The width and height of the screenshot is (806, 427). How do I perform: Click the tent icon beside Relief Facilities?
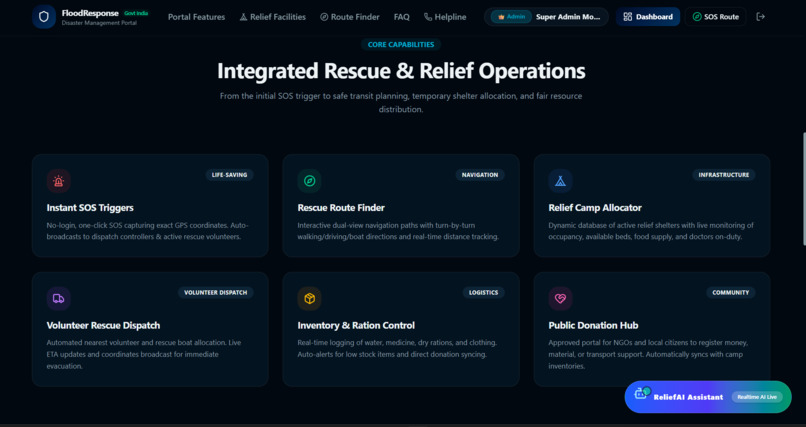click(x=243, y=17)
